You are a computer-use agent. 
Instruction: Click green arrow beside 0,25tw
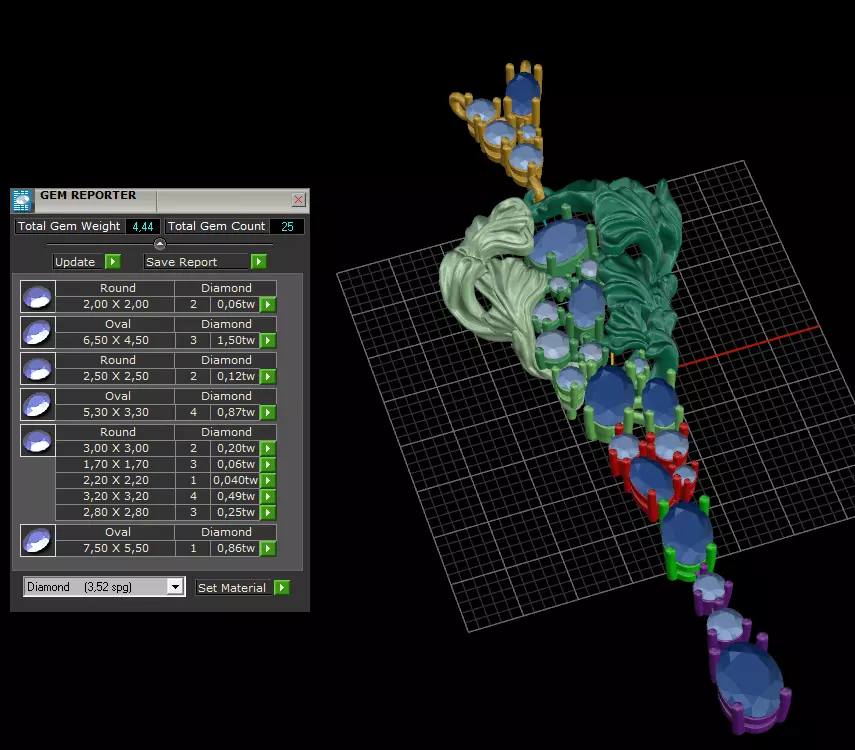click(x=268, y=513)
